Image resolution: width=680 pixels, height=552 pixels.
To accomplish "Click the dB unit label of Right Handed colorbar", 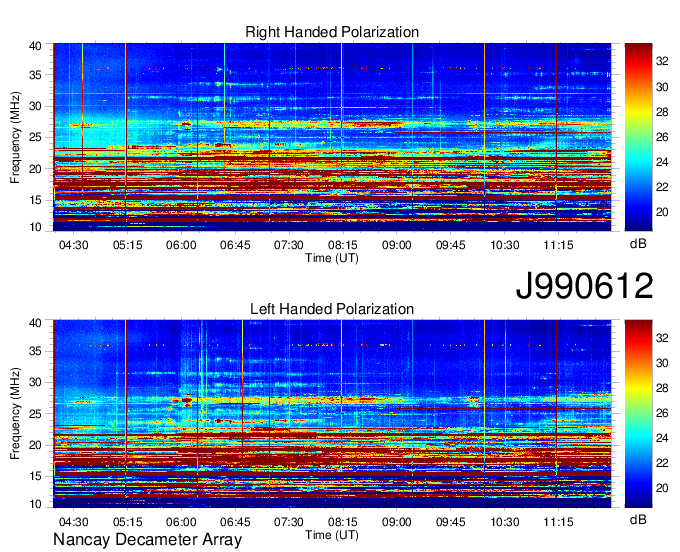I will click(x=638, y=243).
